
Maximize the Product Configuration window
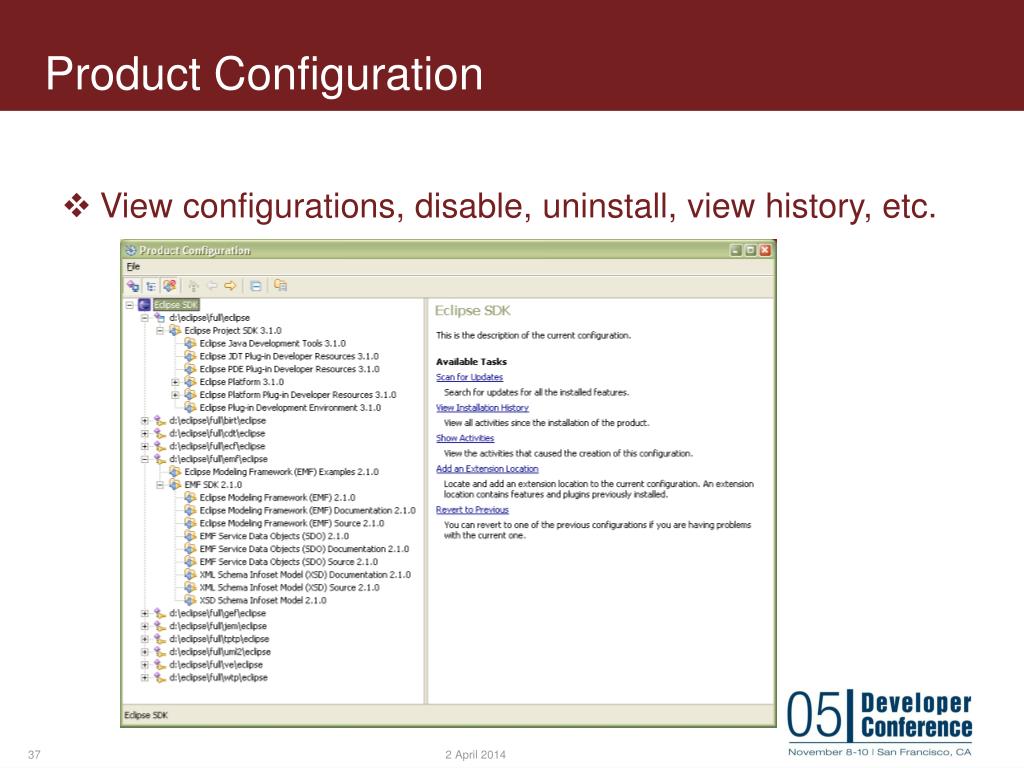click(750, 250)
